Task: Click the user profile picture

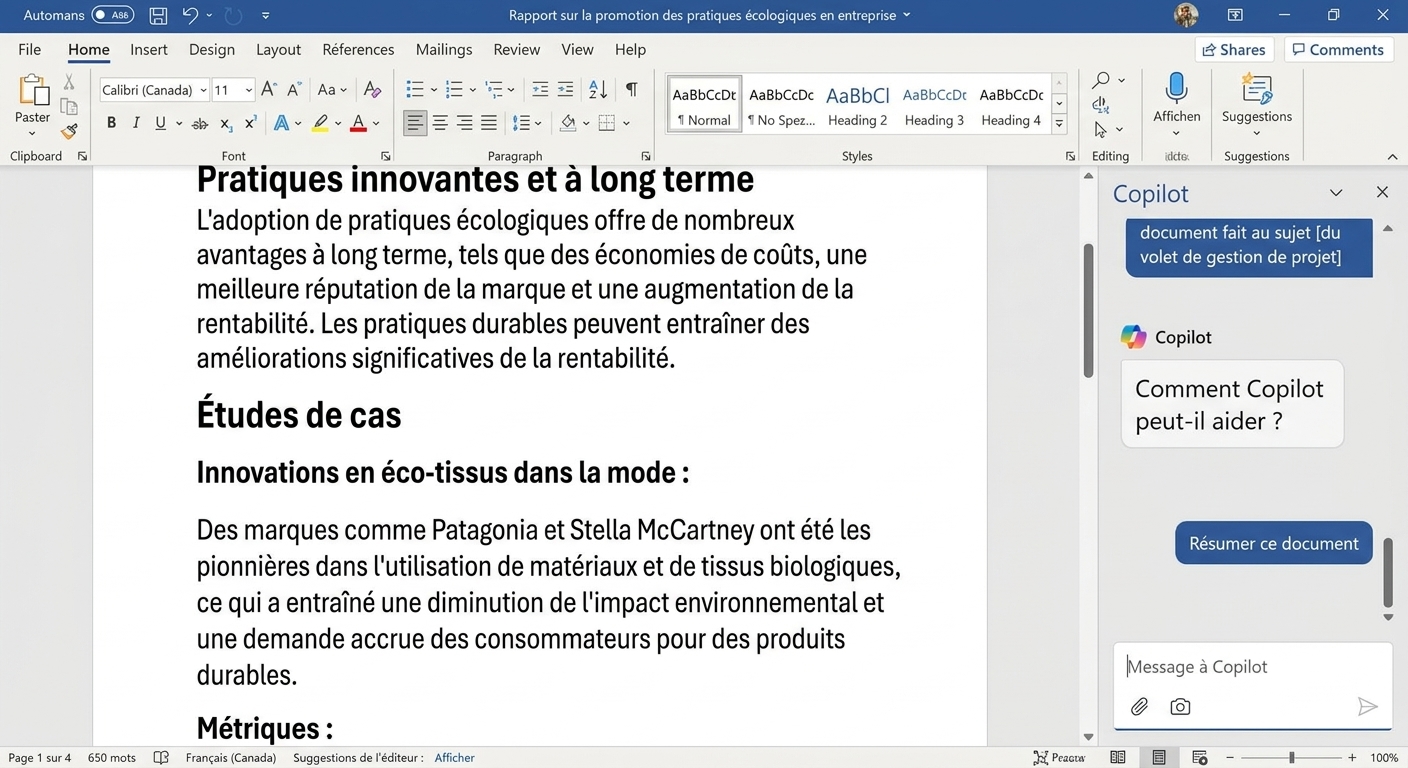Action: 1186,15
